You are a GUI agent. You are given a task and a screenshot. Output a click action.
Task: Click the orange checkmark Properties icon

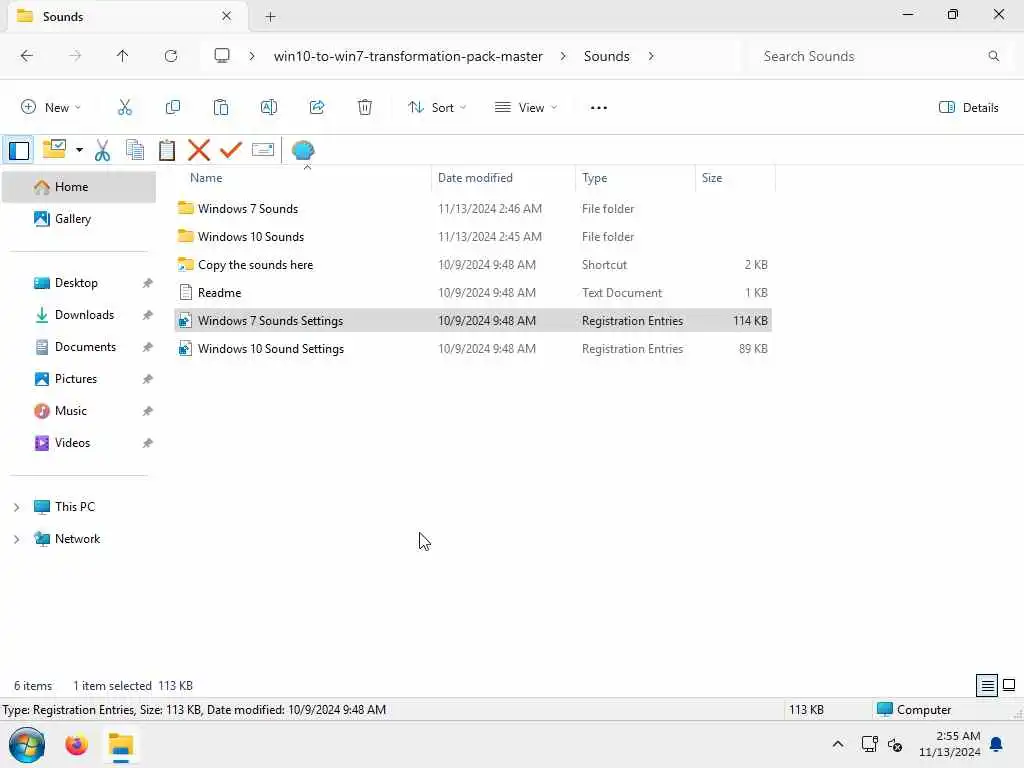pos(231,150)
